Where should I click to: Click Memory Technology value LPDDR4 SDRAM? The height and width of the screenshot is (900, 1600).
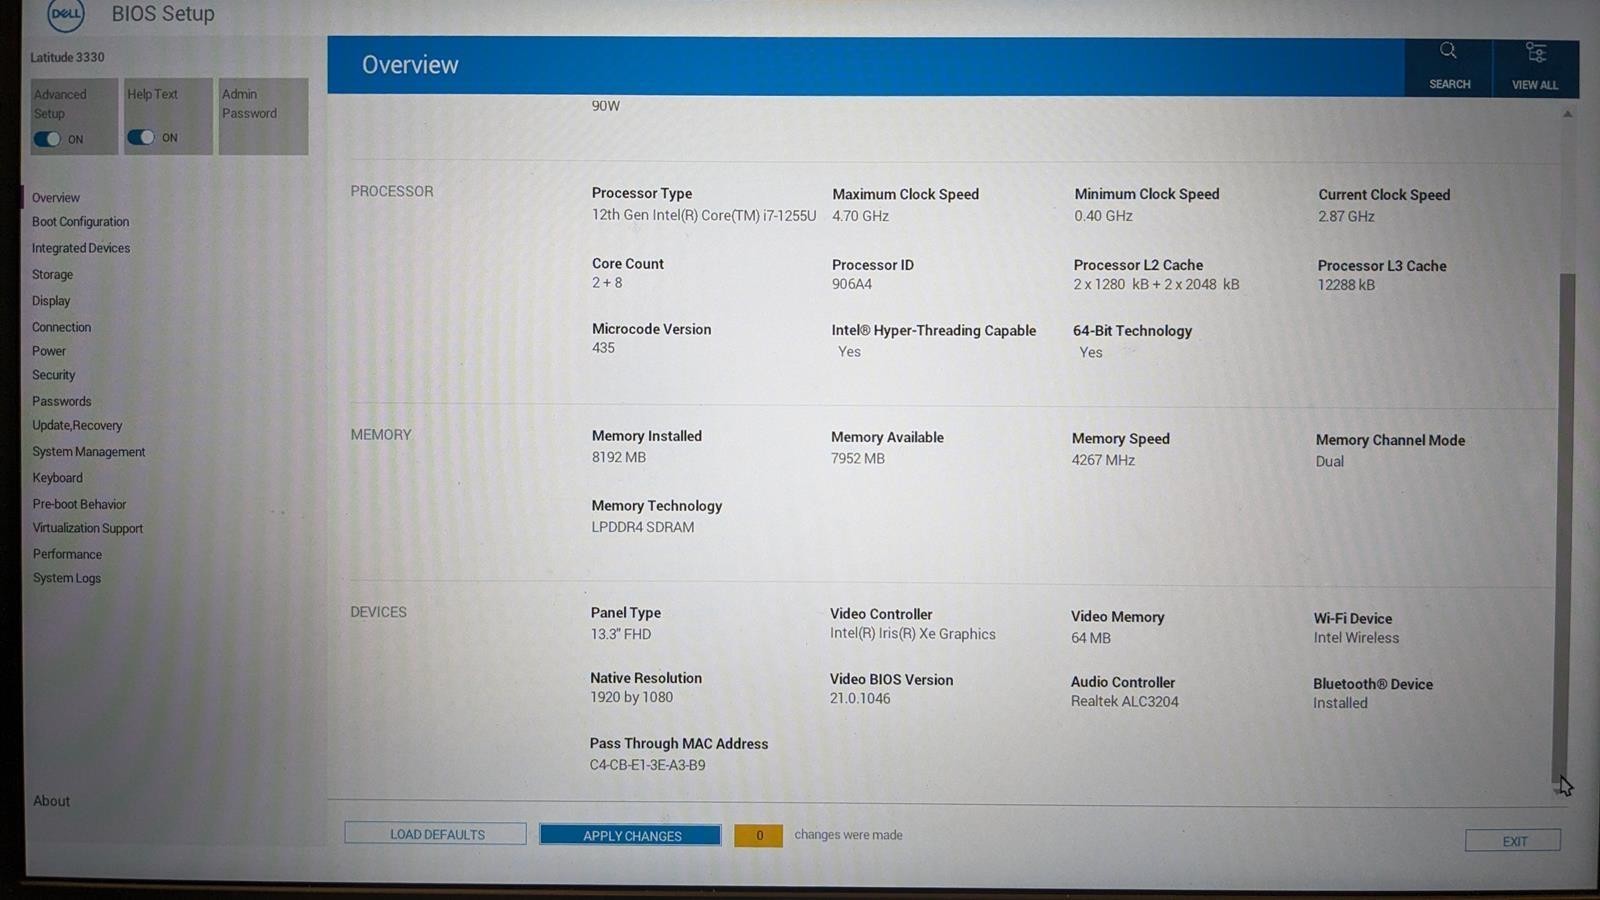643,527
